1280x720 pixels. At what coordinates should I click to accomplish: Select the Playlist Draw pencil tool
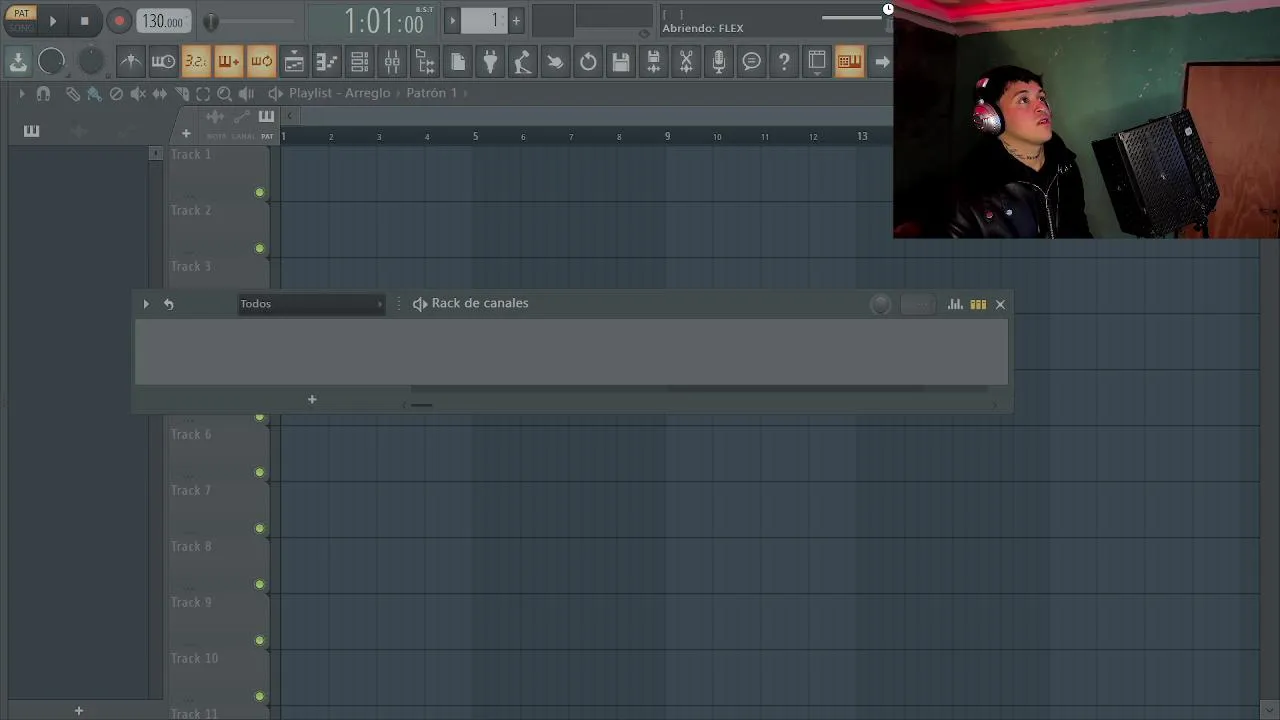tap(73, 93)
